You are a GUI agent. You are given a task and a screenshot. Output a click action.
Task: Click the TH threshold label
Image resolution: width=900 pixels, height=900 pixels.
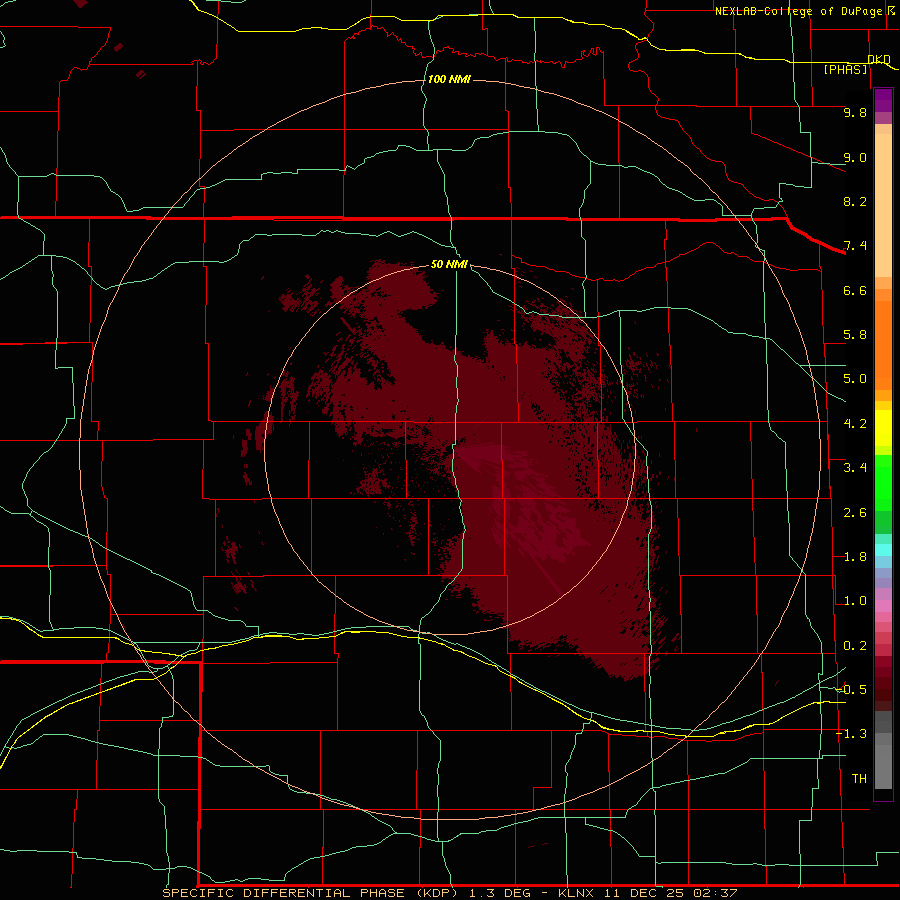point(859,779)
